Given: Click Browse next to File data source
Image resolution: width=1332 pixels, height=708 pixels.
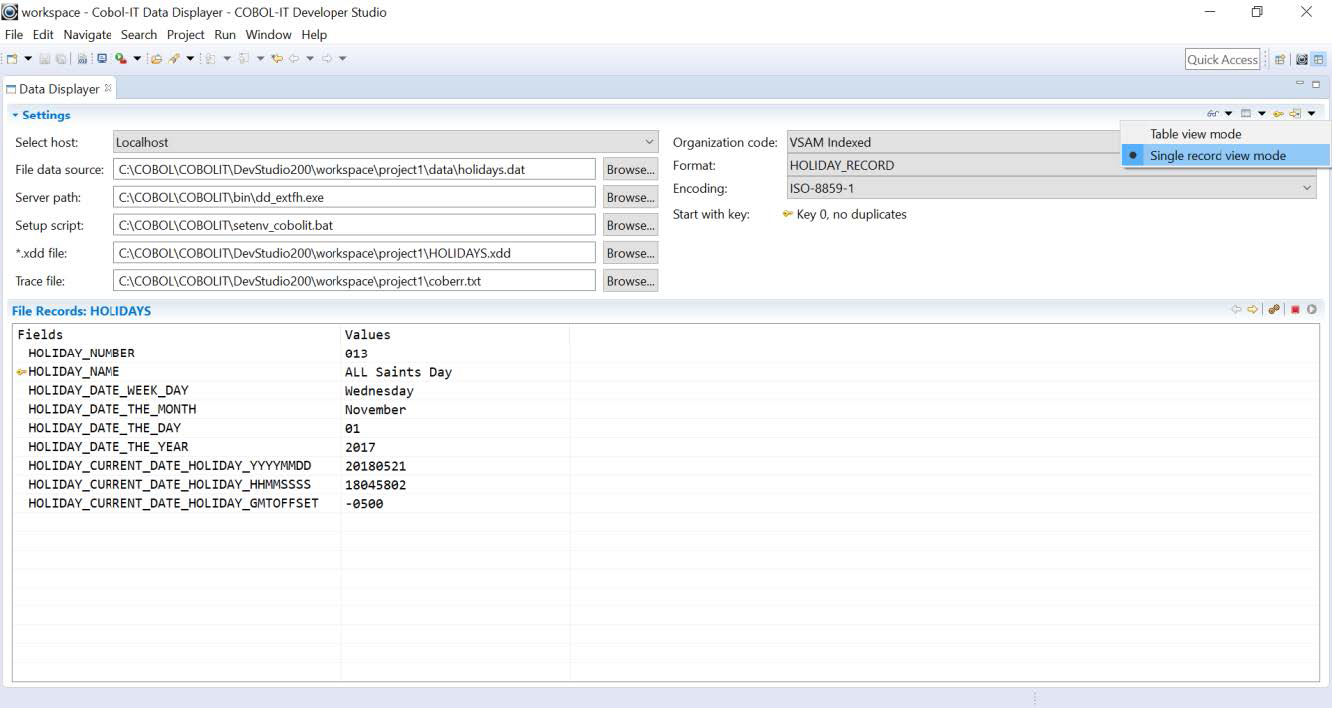Looking at the screenshot, I should click(630, 170).
